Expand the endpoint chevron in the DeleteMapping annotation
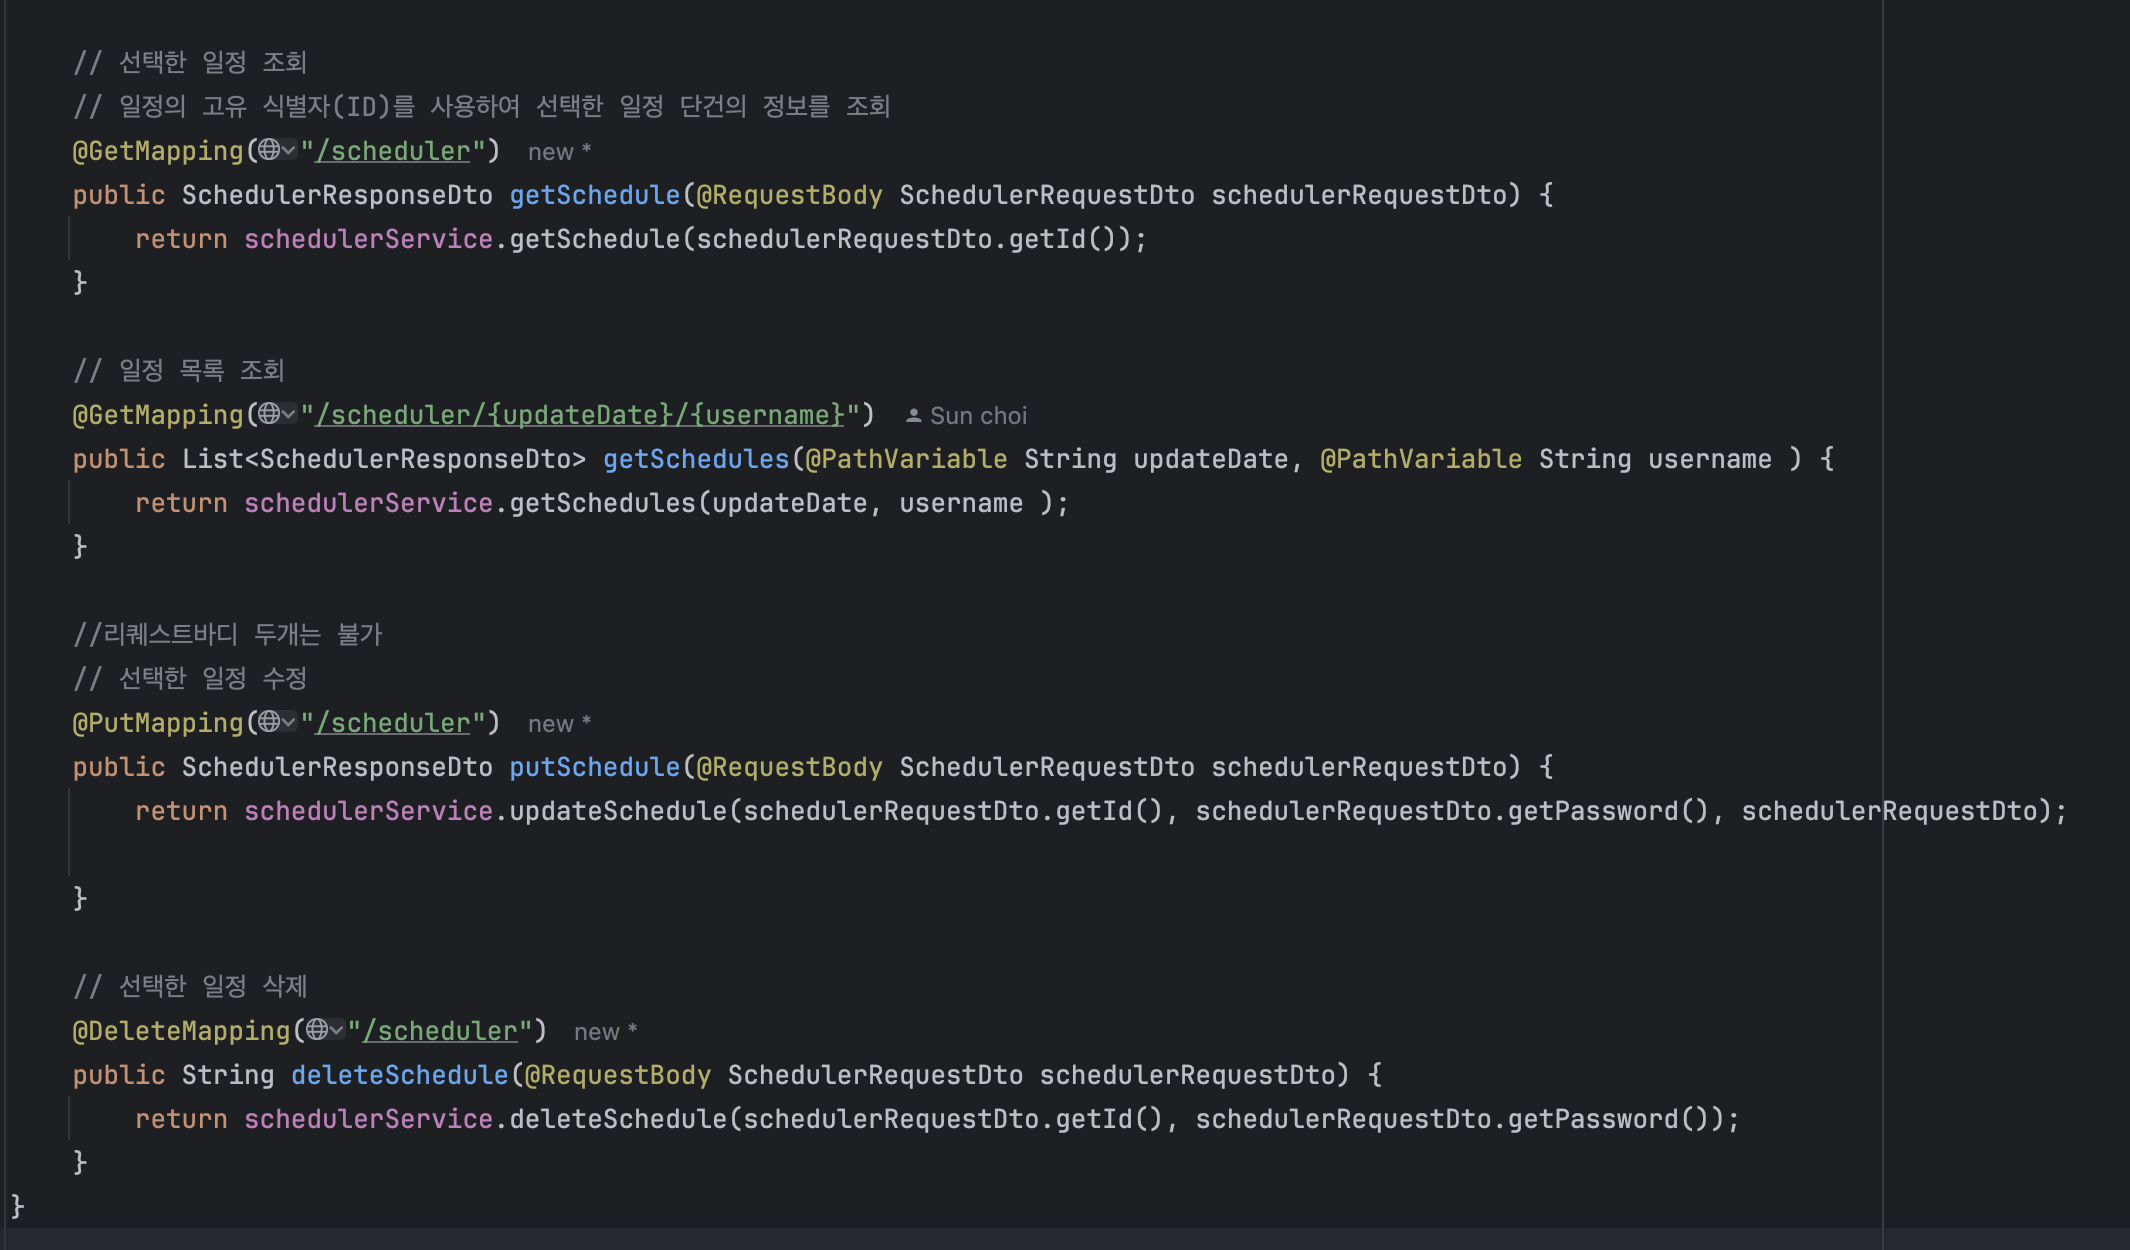2130x1250 pixels. point(337,1030)
